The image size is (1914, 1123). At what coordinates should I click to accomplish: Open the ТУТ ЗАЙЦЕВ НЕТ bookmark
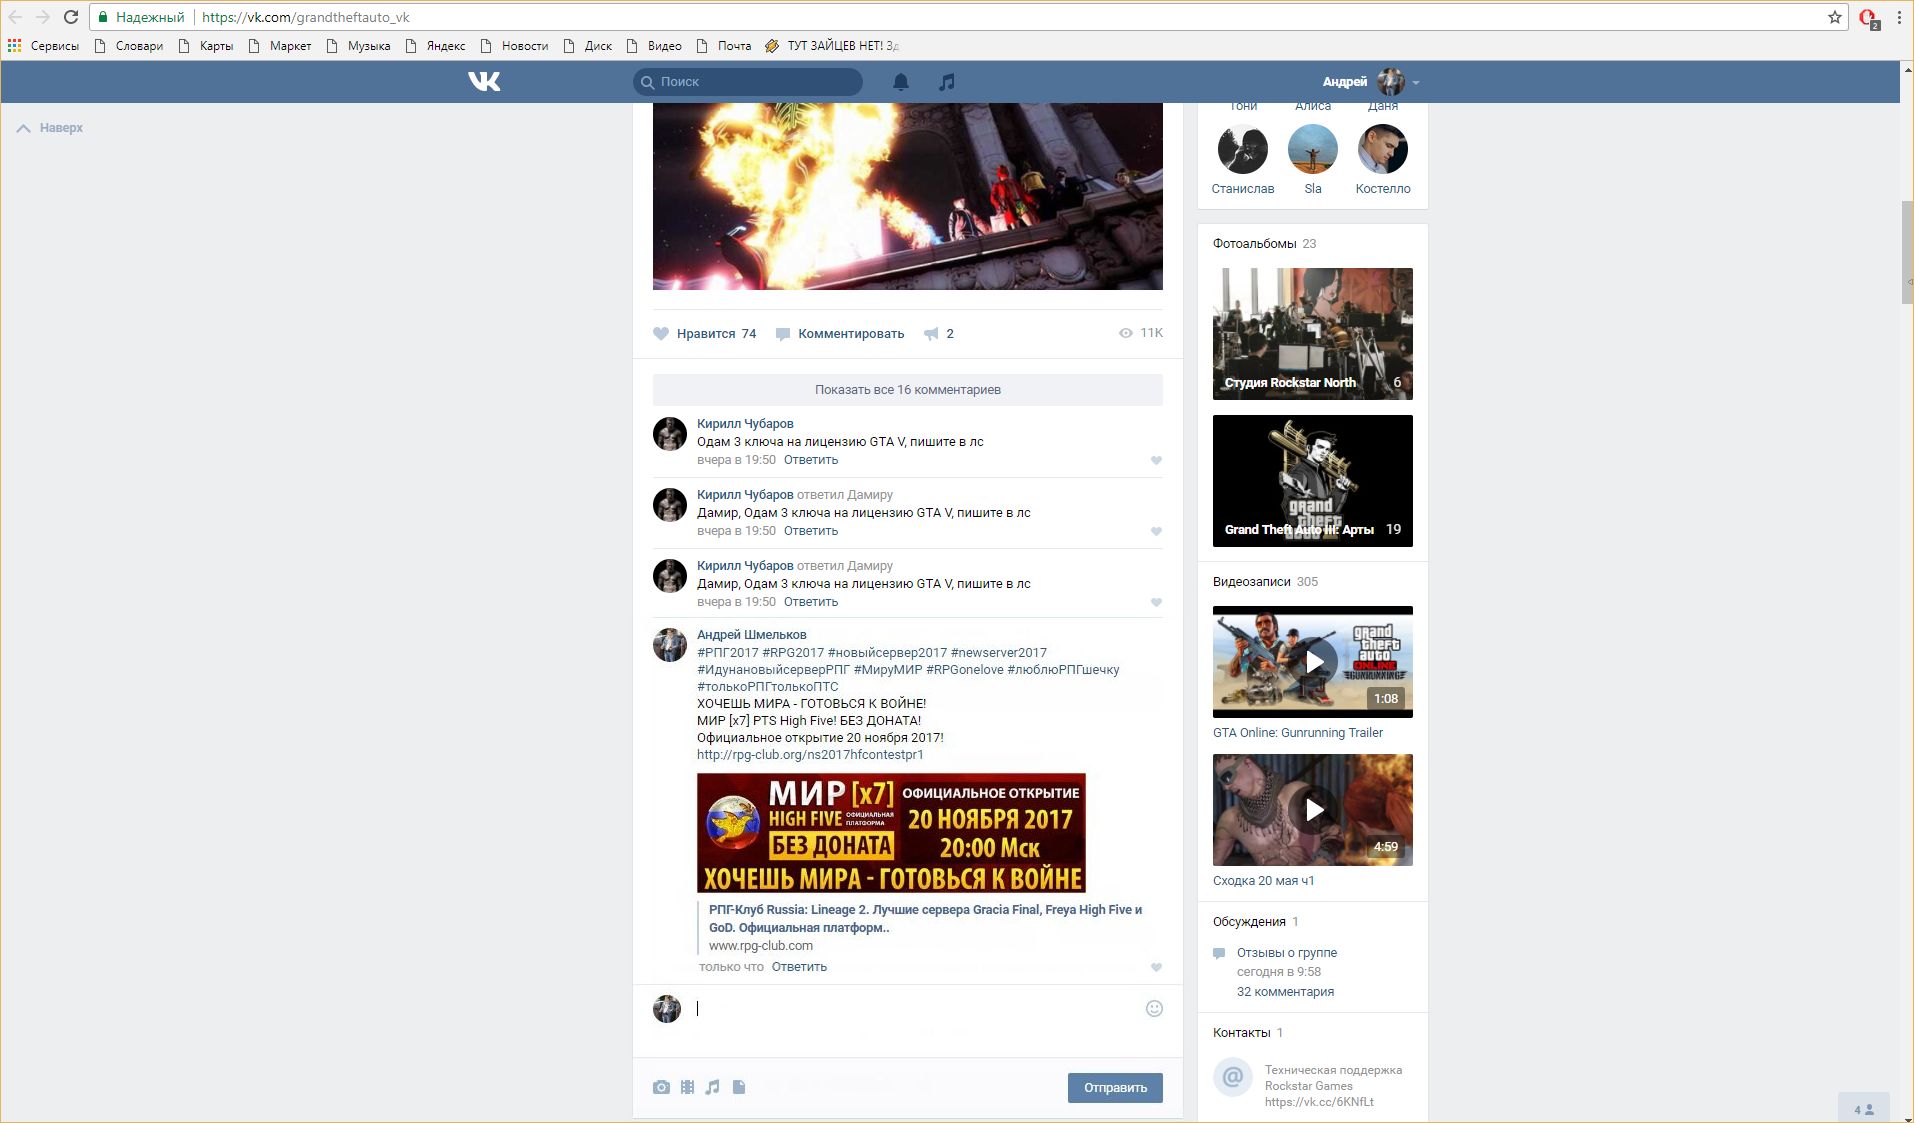coord(832,46)
